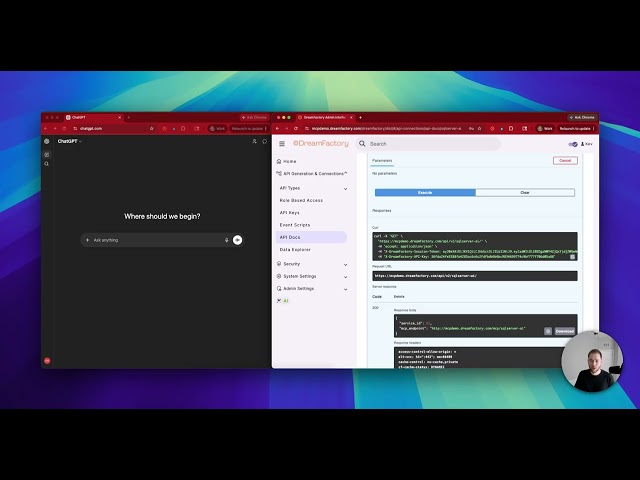Copy the response body

(x=548, y=331)
